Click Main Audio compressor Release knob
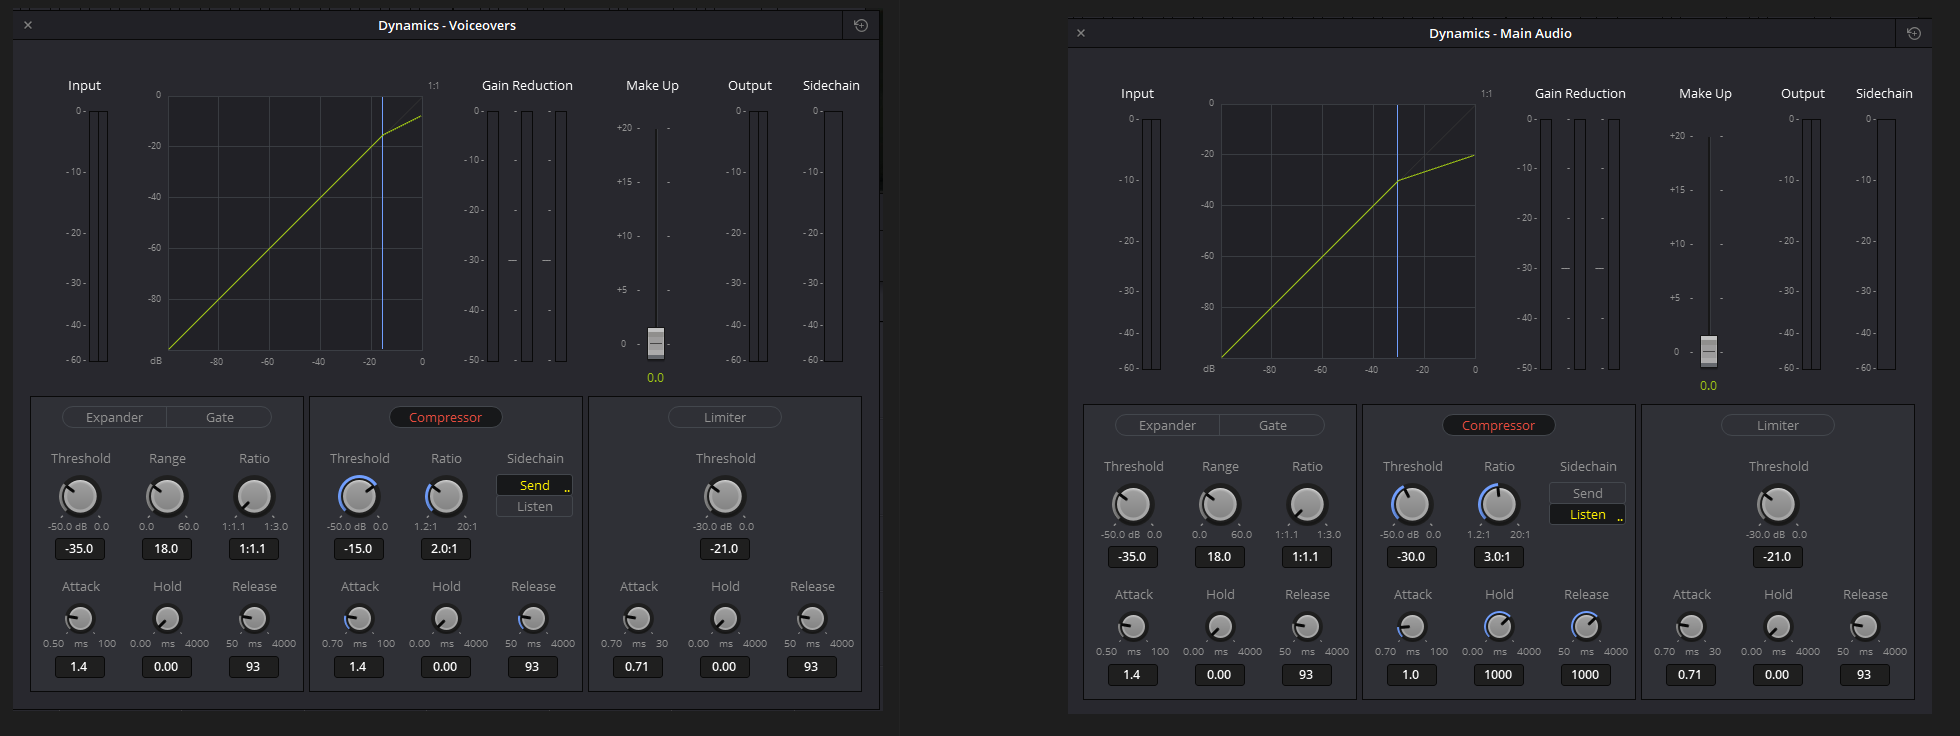This screenshot has height=736, width=1960. [x=1586, y=627]
